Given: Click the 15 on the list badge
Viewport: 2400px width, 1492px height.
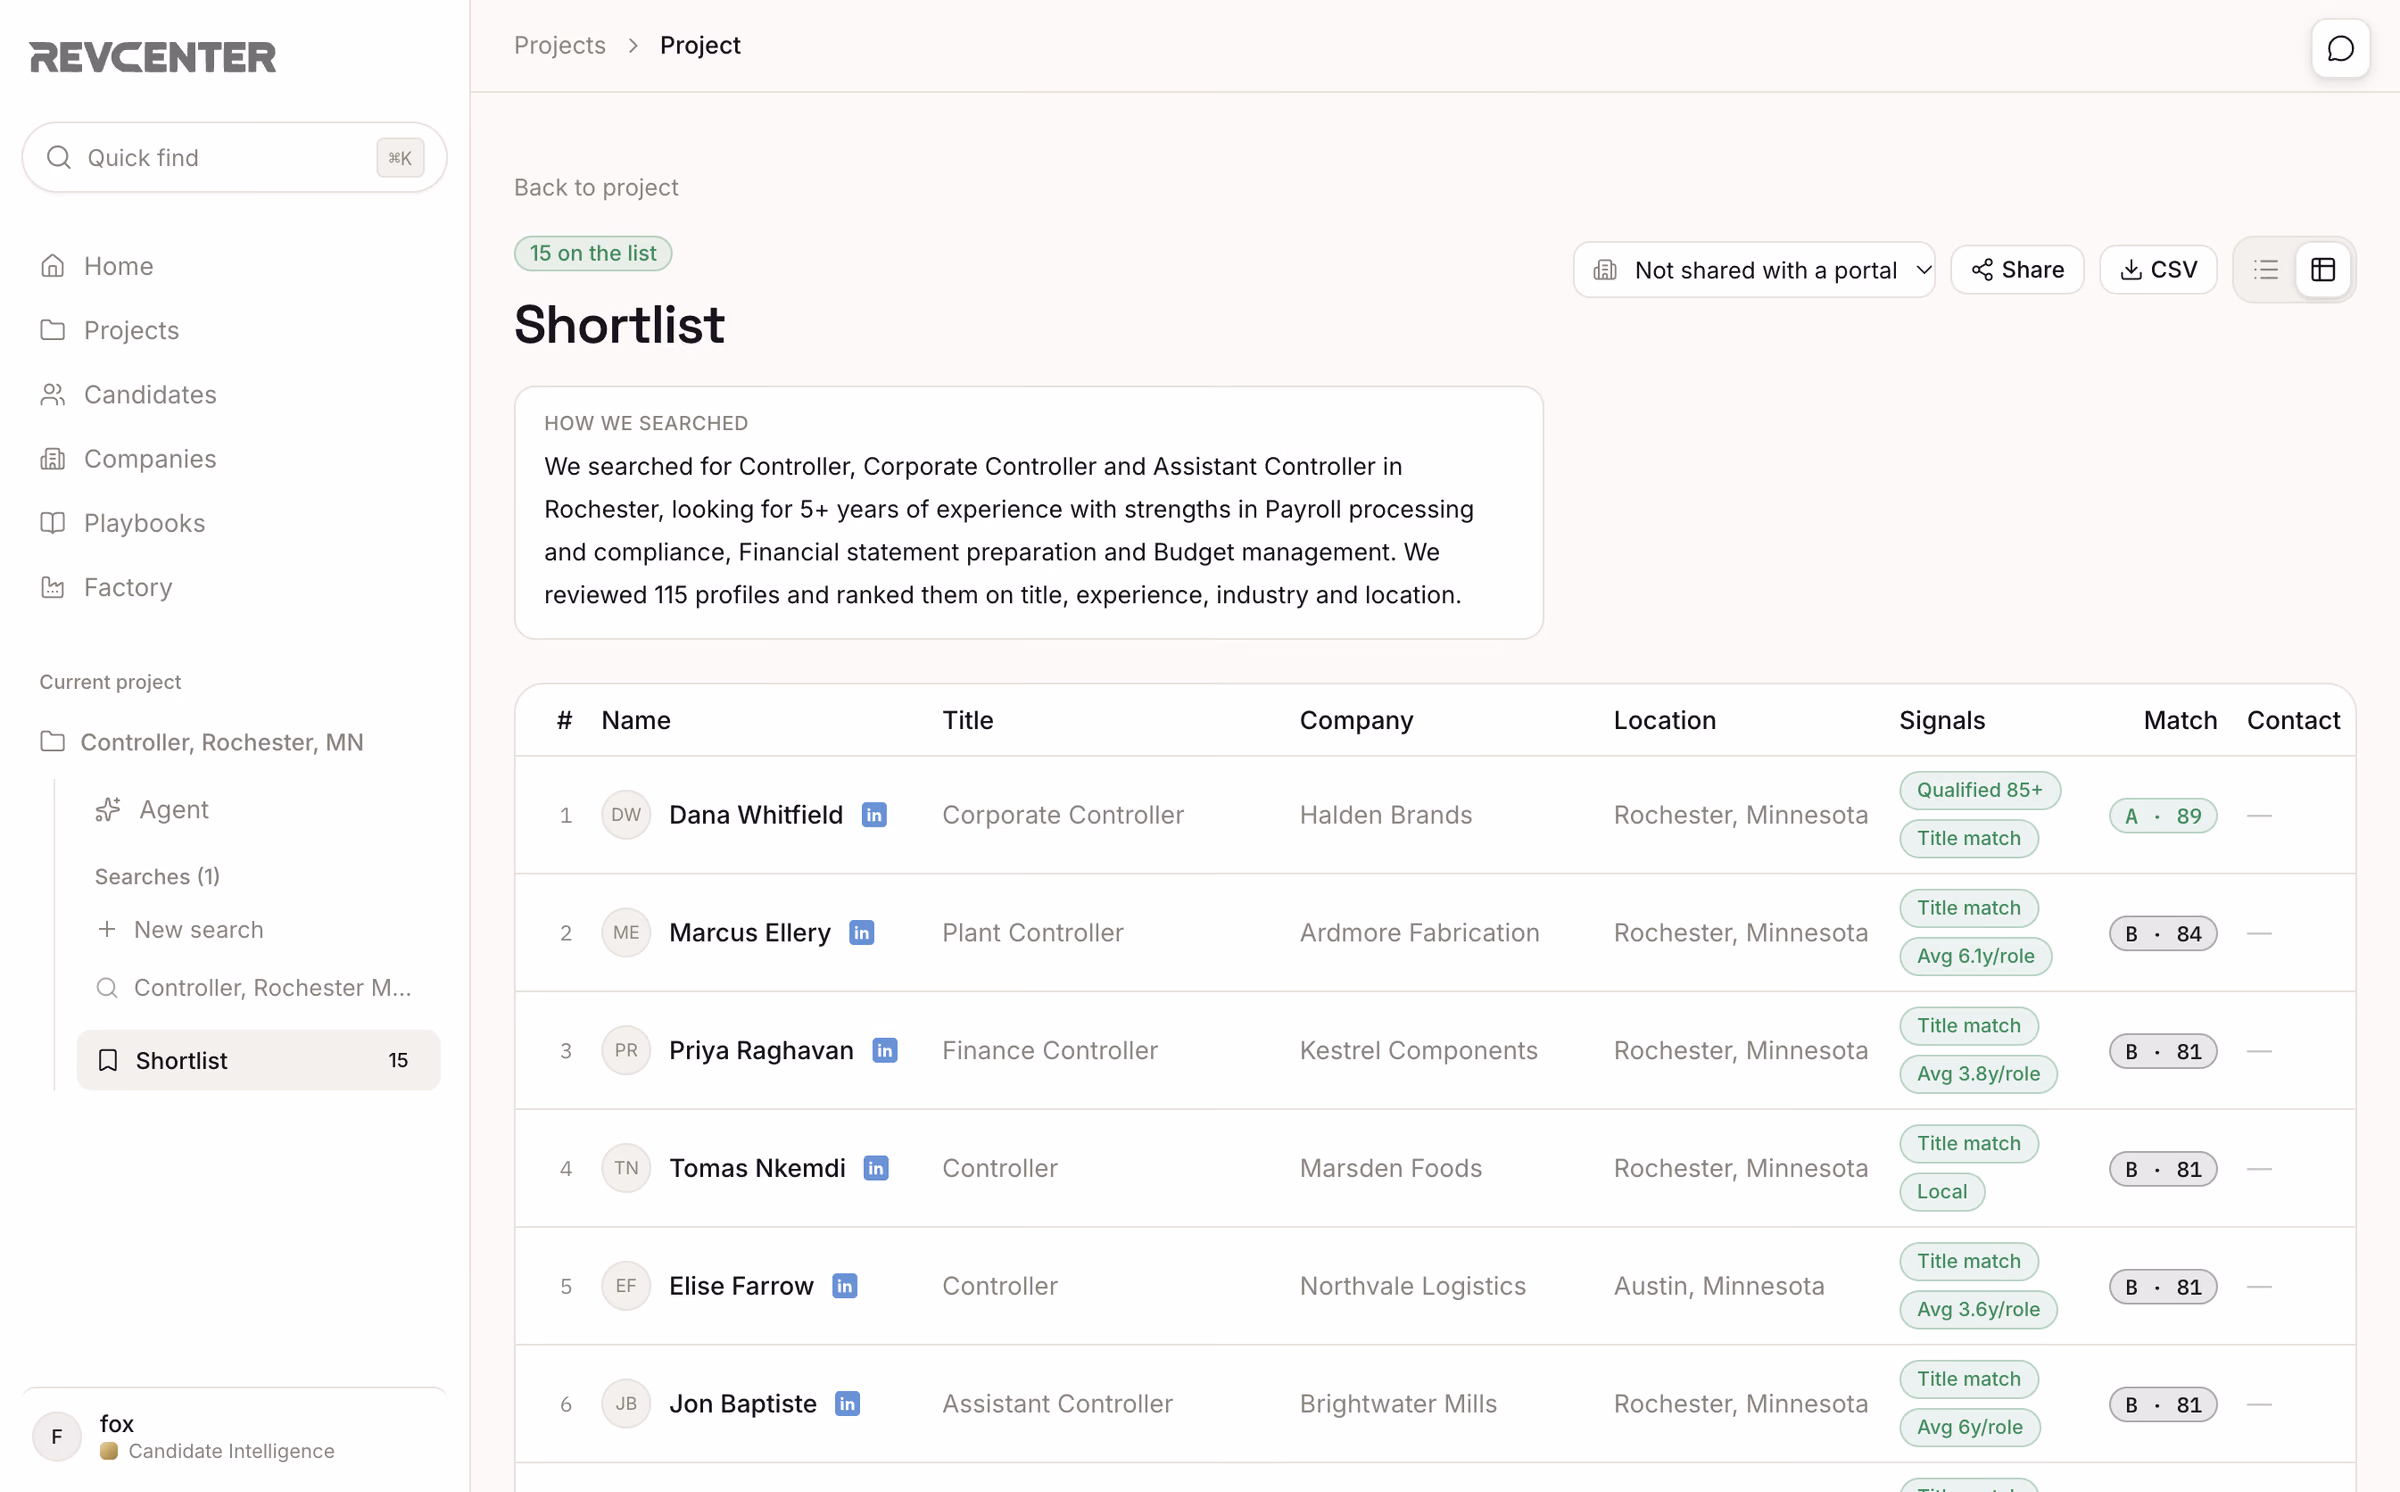Looking at the screenshot, I should 593,253.
